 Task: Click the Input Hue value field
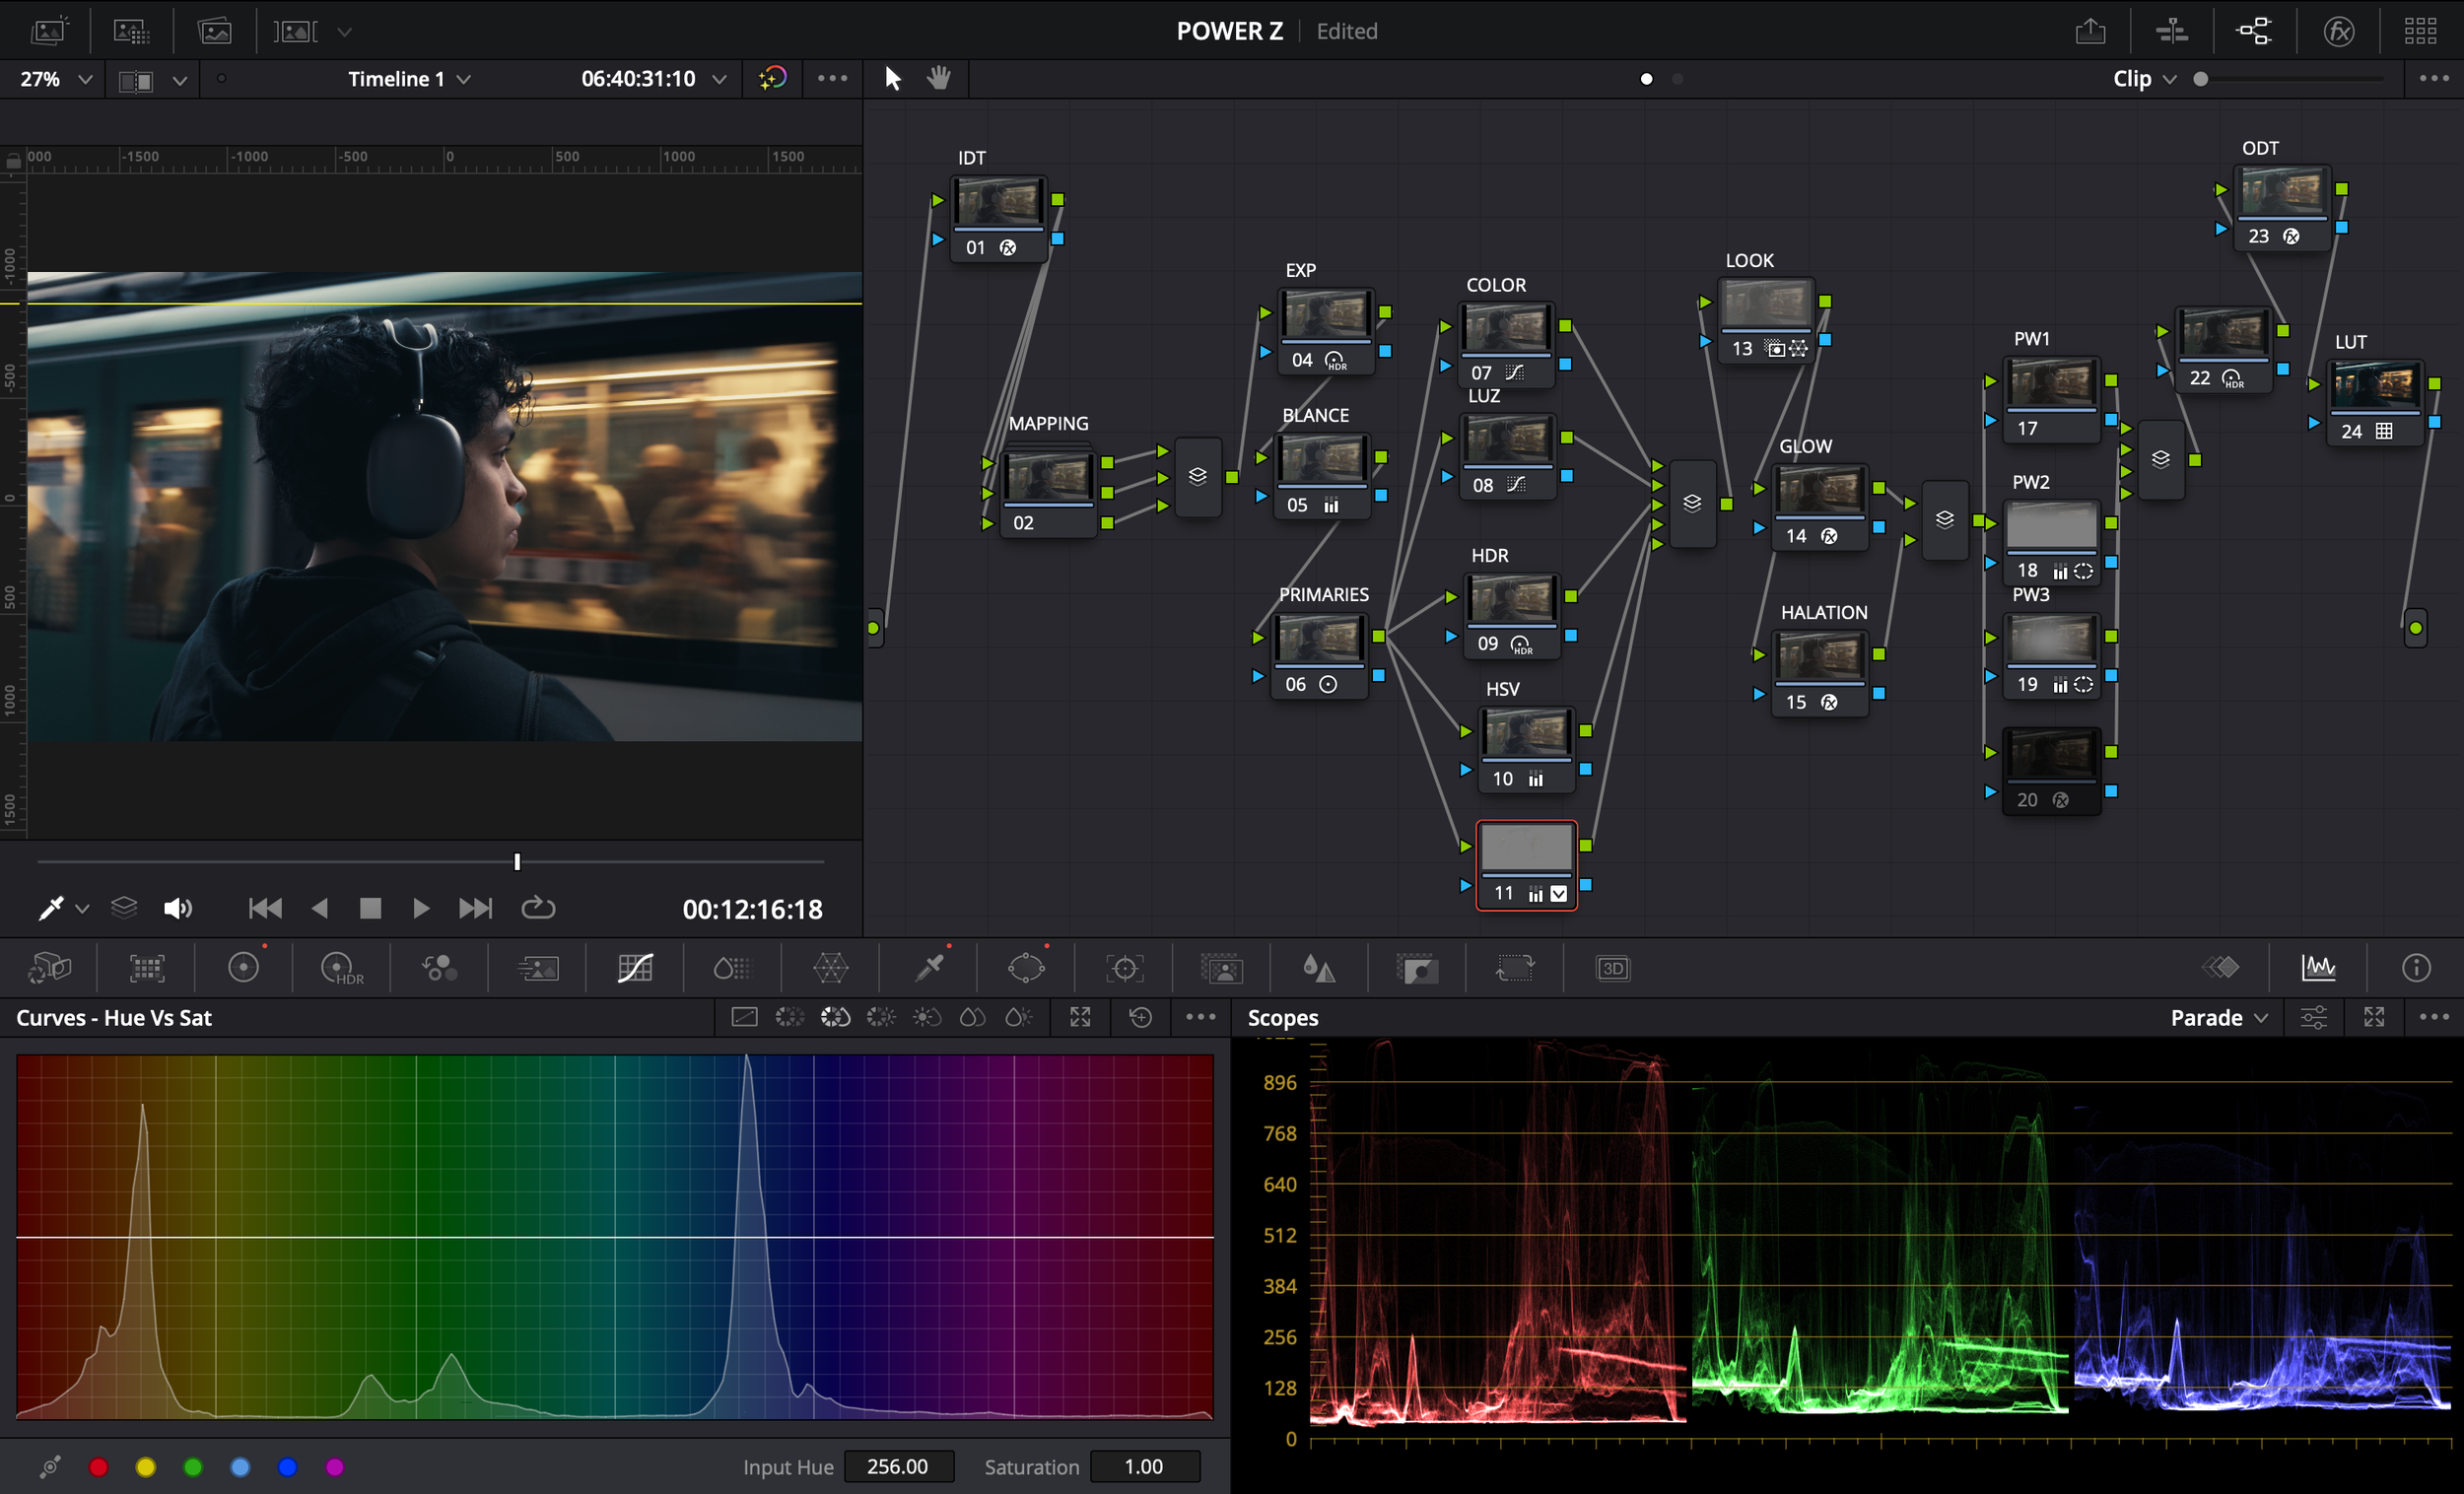pos(898,1466)
